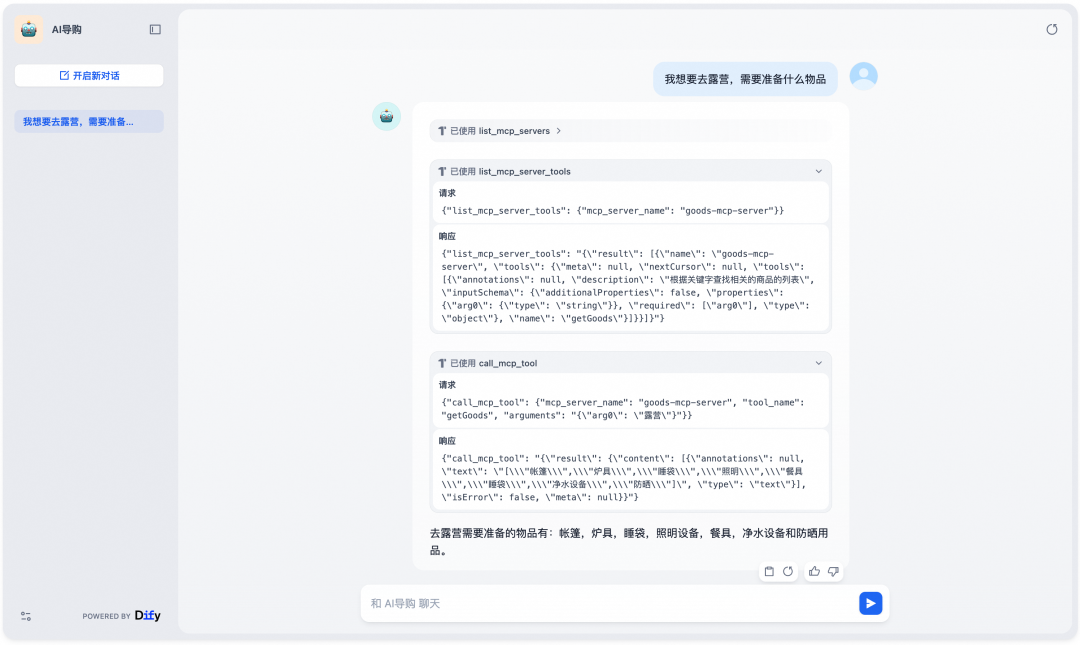The width and height of the screenshot is (1080, 645).
Task: Toggle the sidebar with the panel icon
Action: click(x=155, y=29)
